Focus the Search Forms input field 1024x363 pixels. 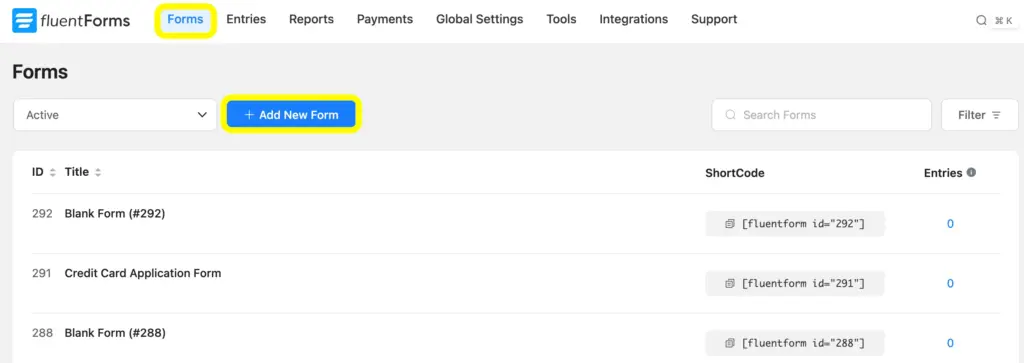[x=822, y=115]
